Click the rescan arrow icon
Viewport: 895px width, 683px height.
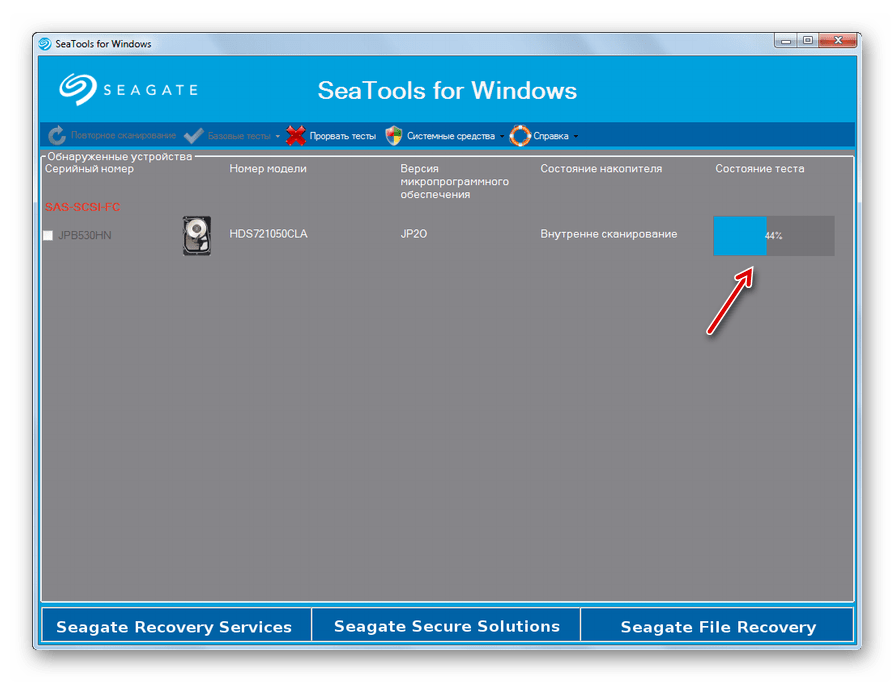(57, 136)
